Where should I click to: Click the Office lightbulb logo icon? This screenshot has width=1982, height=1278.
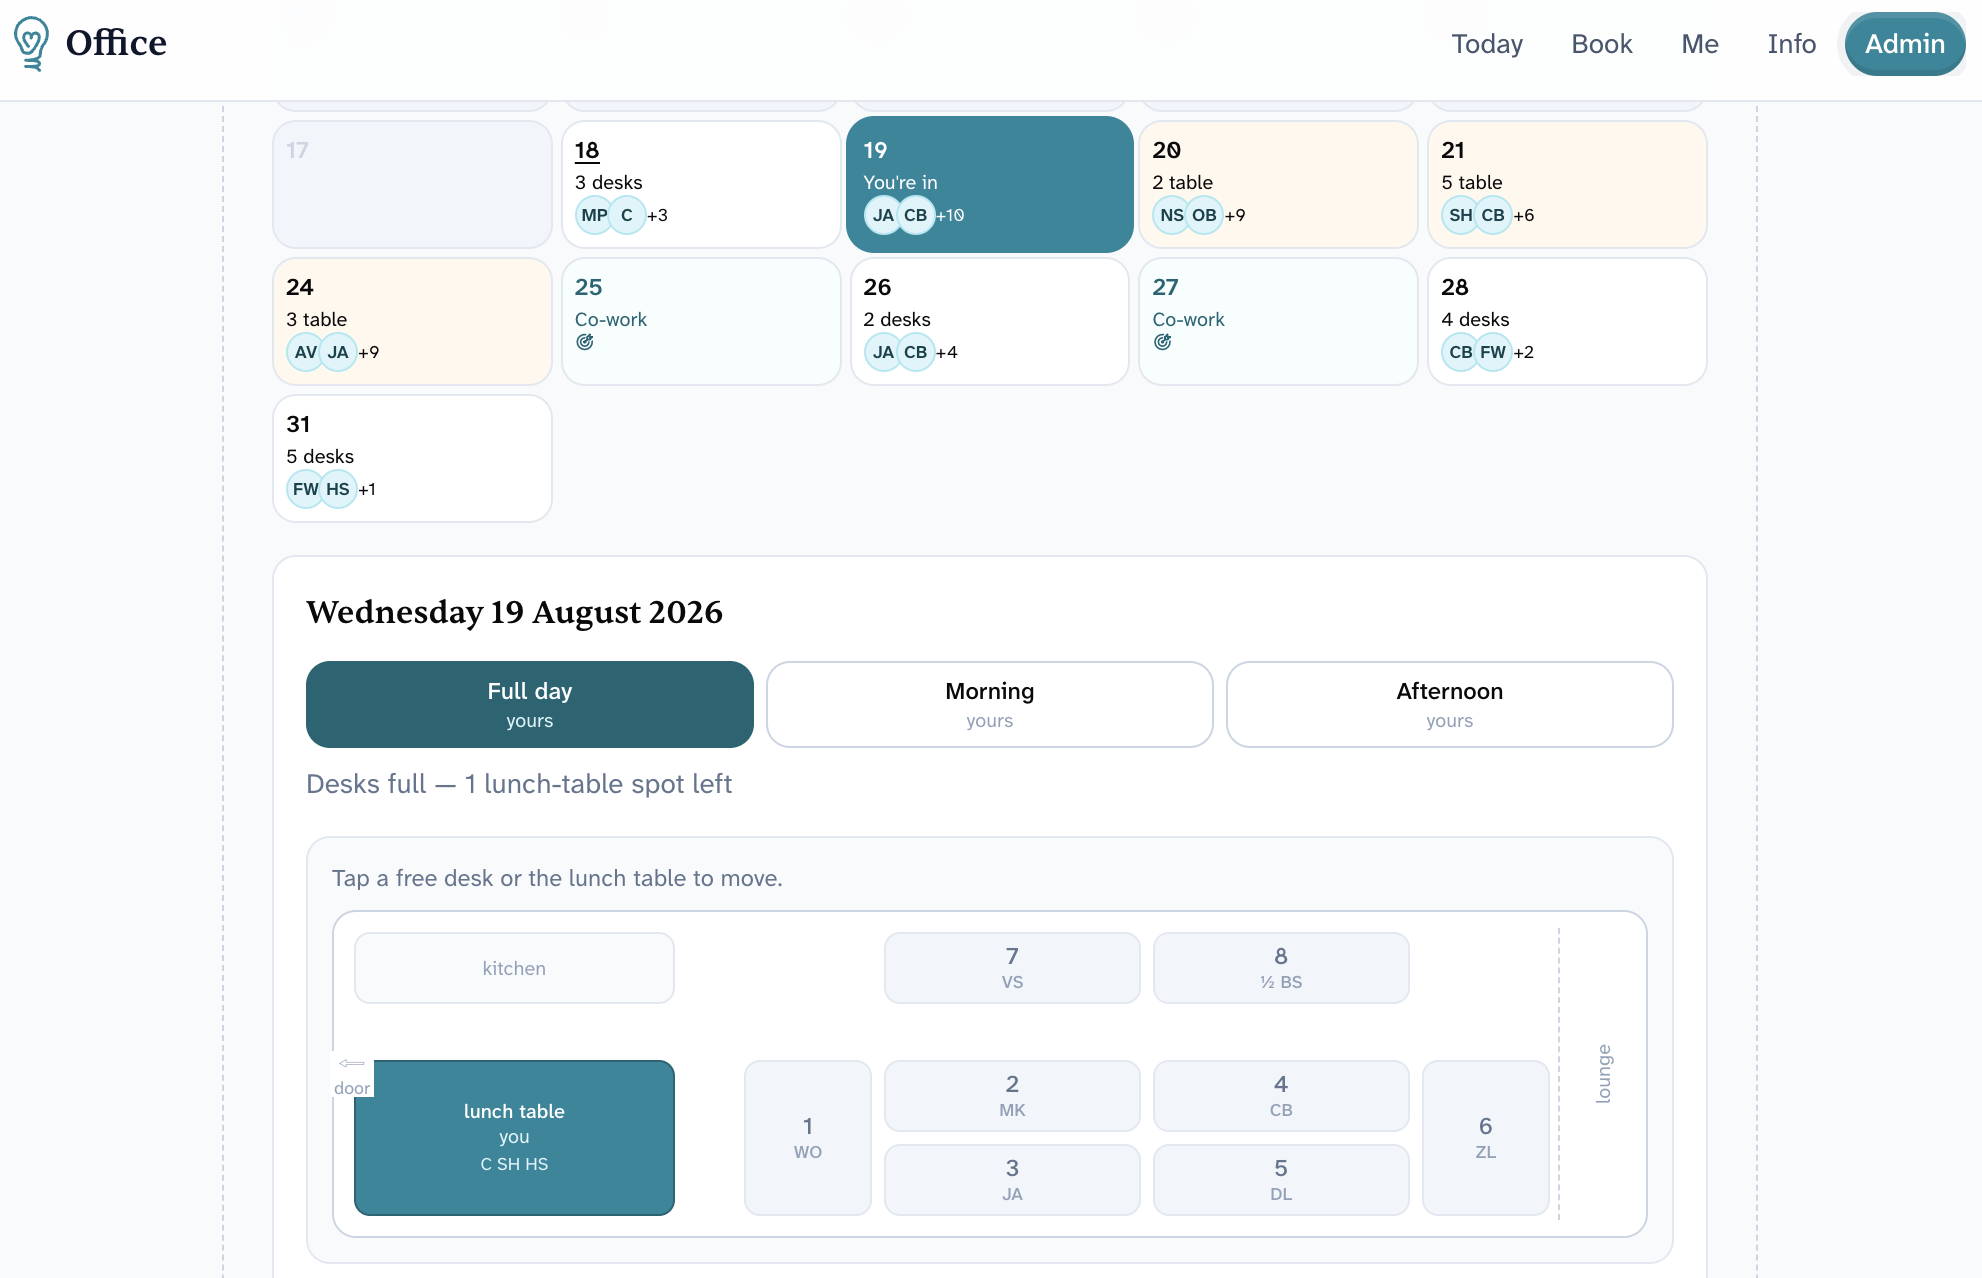32,43
